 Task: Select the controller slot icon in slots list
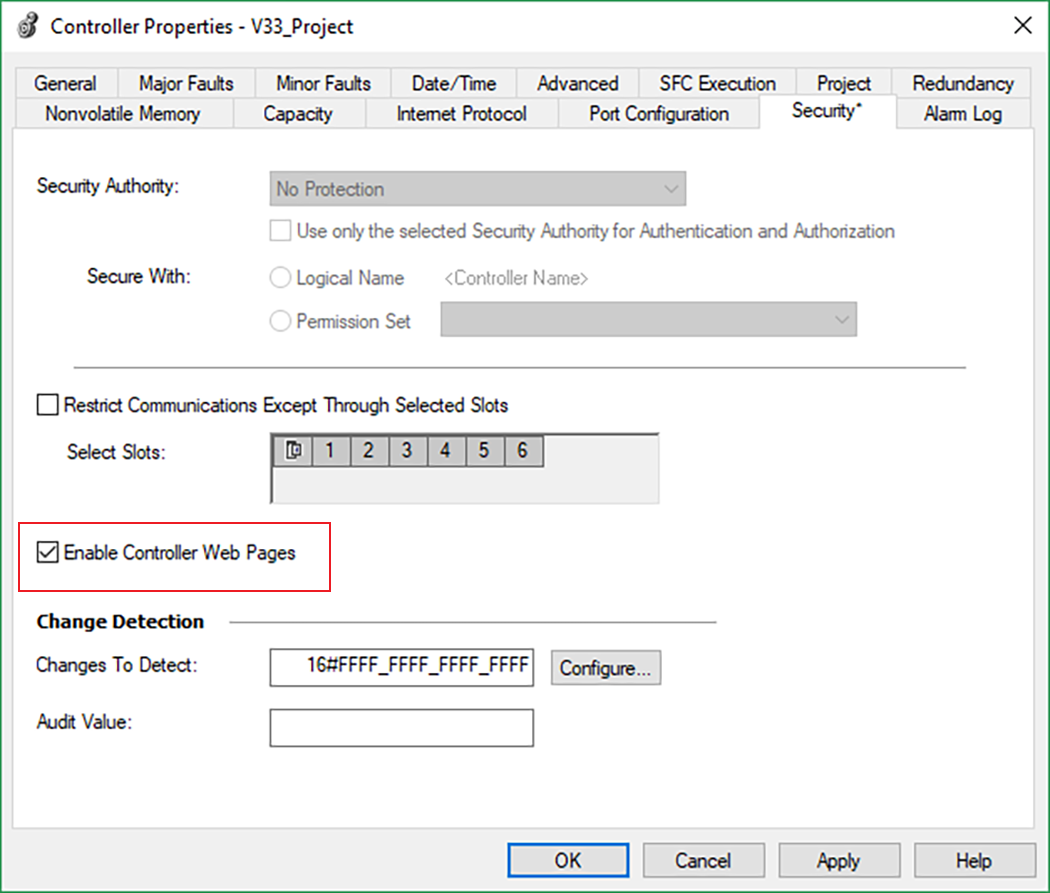point(292,451)
